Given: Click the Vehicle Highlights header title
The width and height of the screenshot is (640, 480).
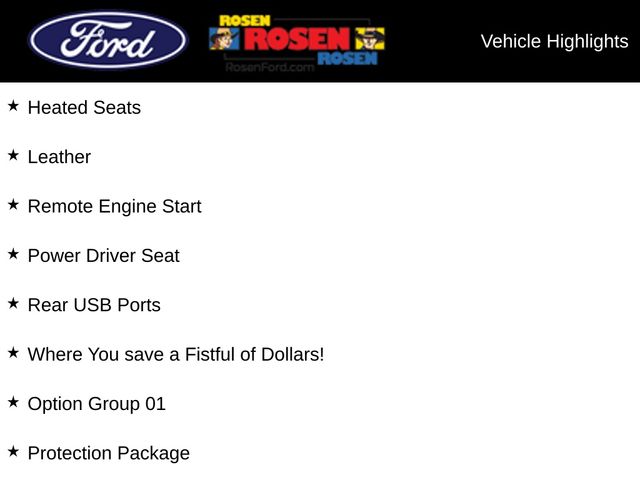Looking at the screenshot, I should coord(554,41).
